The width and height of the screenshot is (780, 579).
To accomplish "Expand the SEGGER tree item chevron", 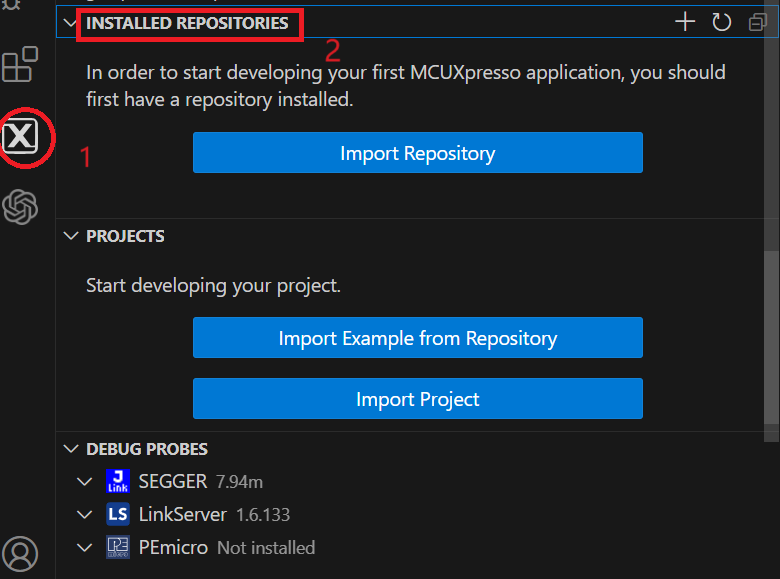I will pyautogui.click(x=84, y=482).
